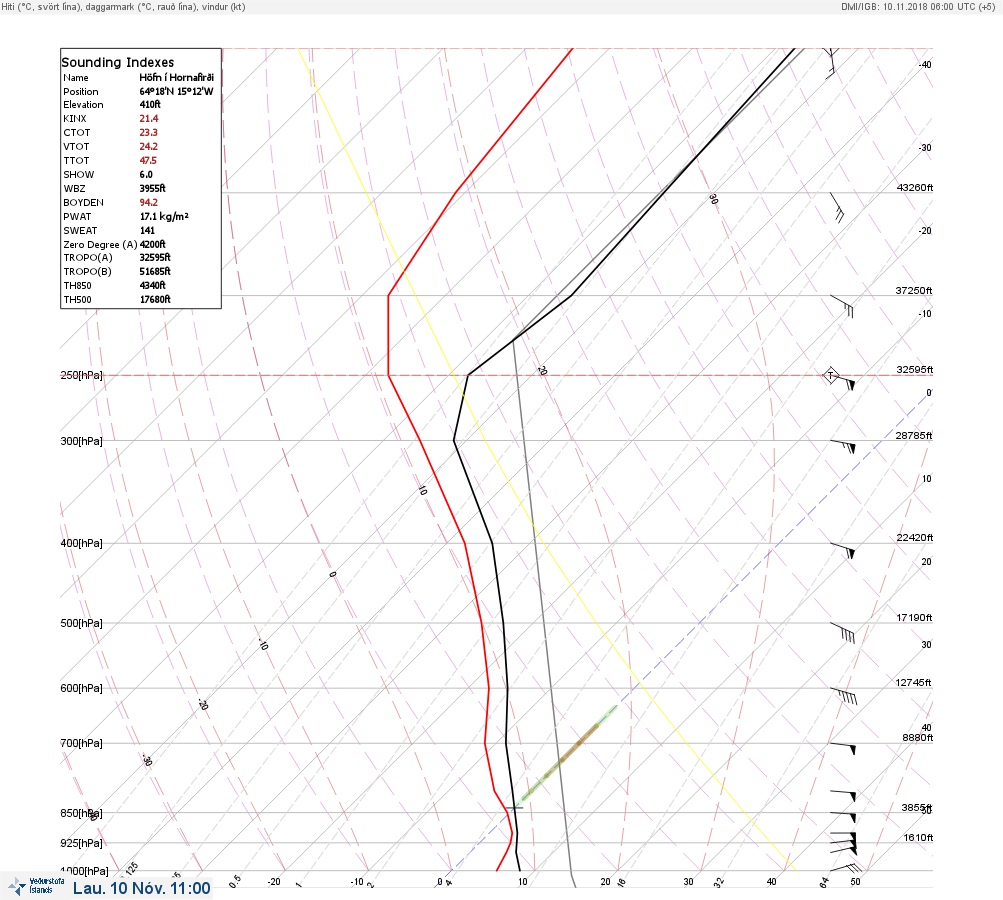Screen dimensions: 1003x900
Task: Select the VTOT value 24.2
Action: coord(149,146)
